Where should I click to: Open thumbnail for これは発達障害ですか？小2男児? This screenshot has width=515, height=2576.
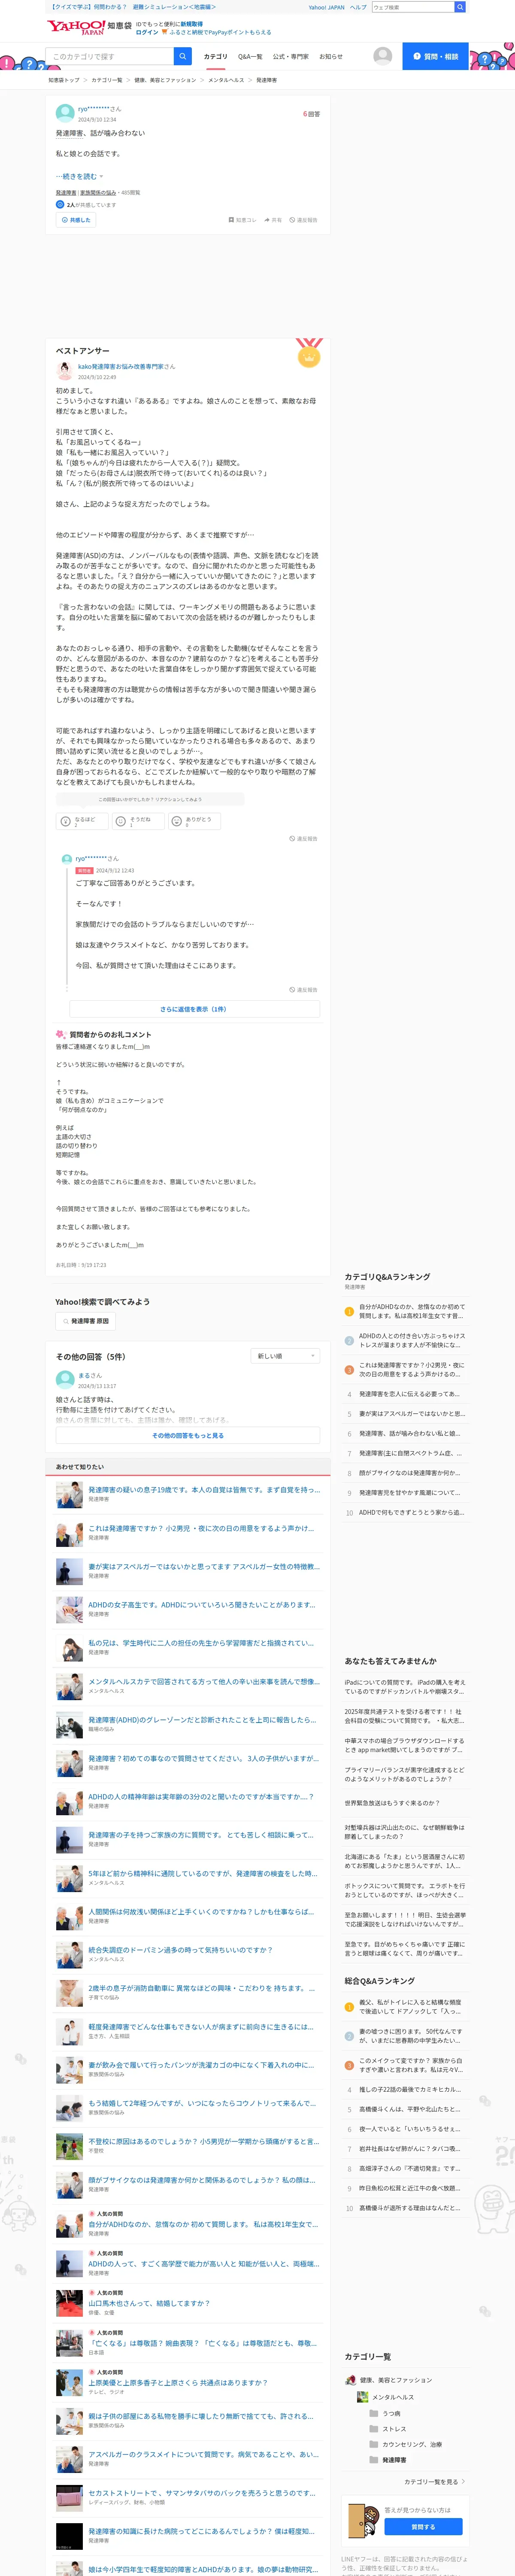tap(69, 1533)
